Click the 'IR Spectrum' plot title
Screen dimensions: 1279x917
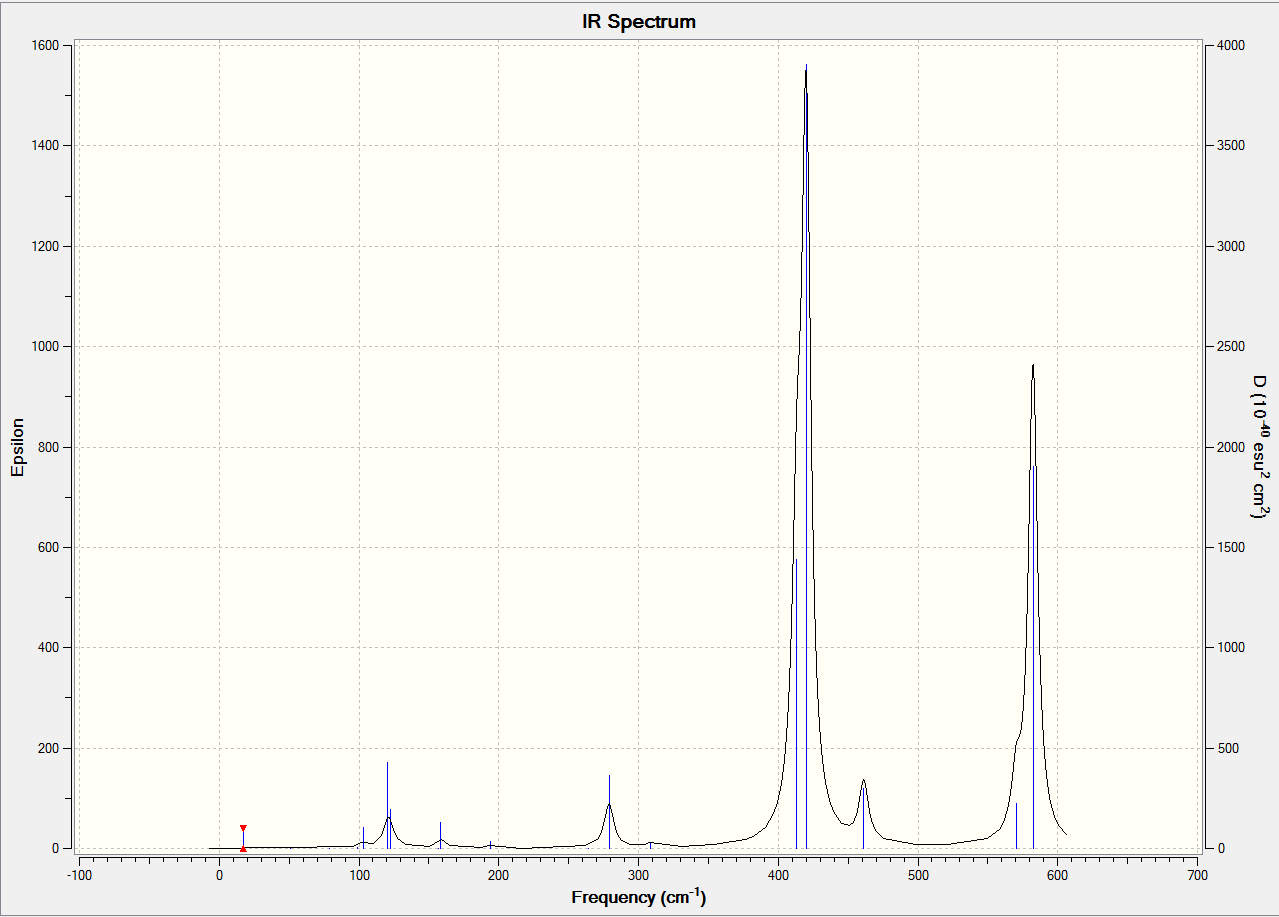coord(639,21)
